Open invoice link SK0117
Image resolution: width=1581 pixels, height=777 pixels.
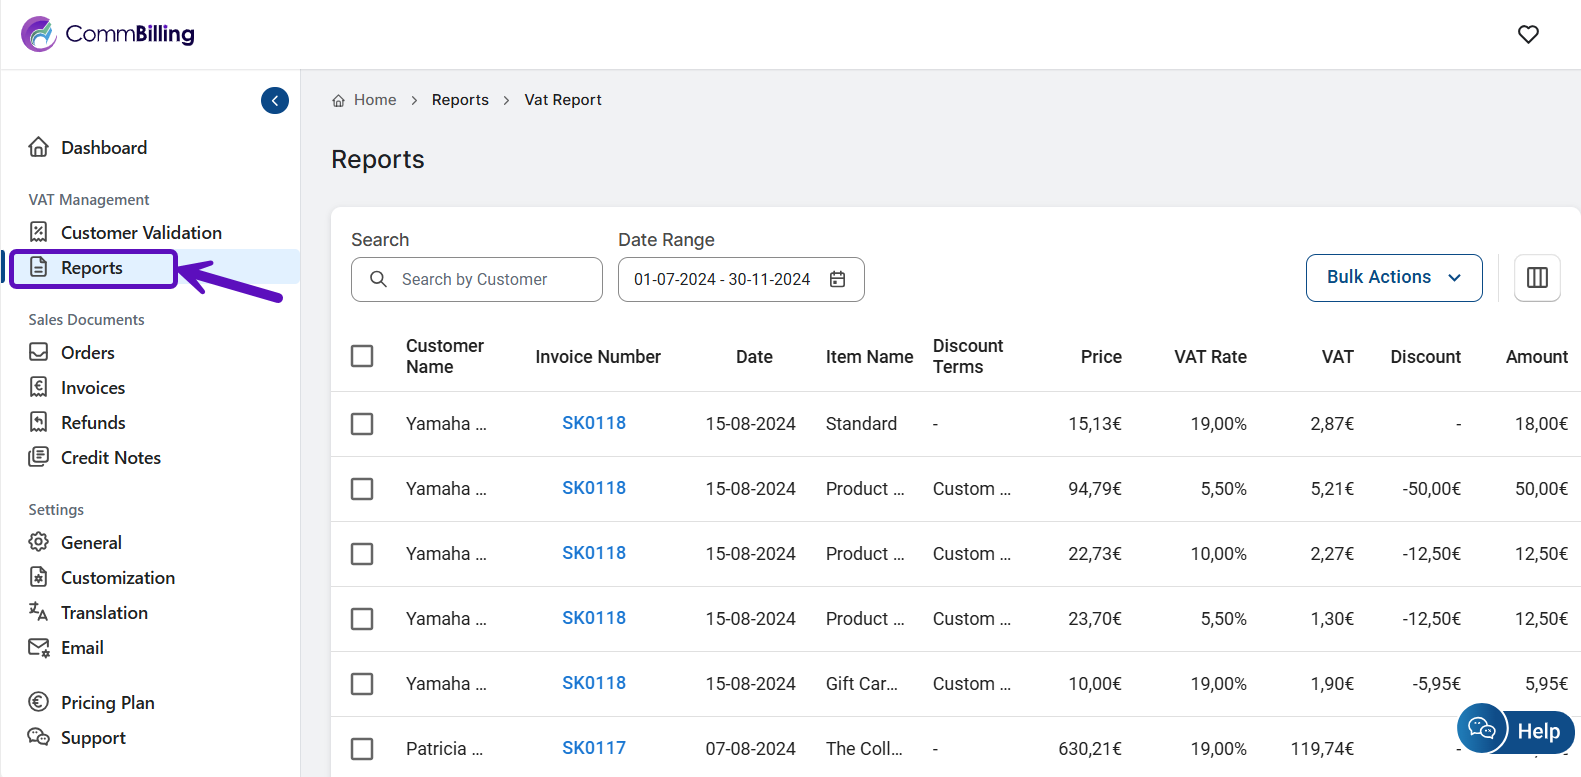(593, 748)
